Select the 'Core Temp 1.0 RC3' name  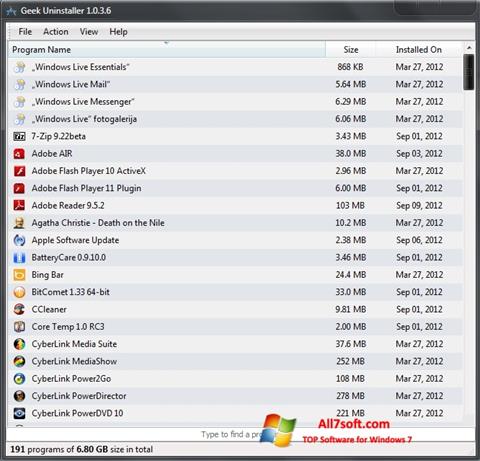pyautogui.click(x=68, y=327)
